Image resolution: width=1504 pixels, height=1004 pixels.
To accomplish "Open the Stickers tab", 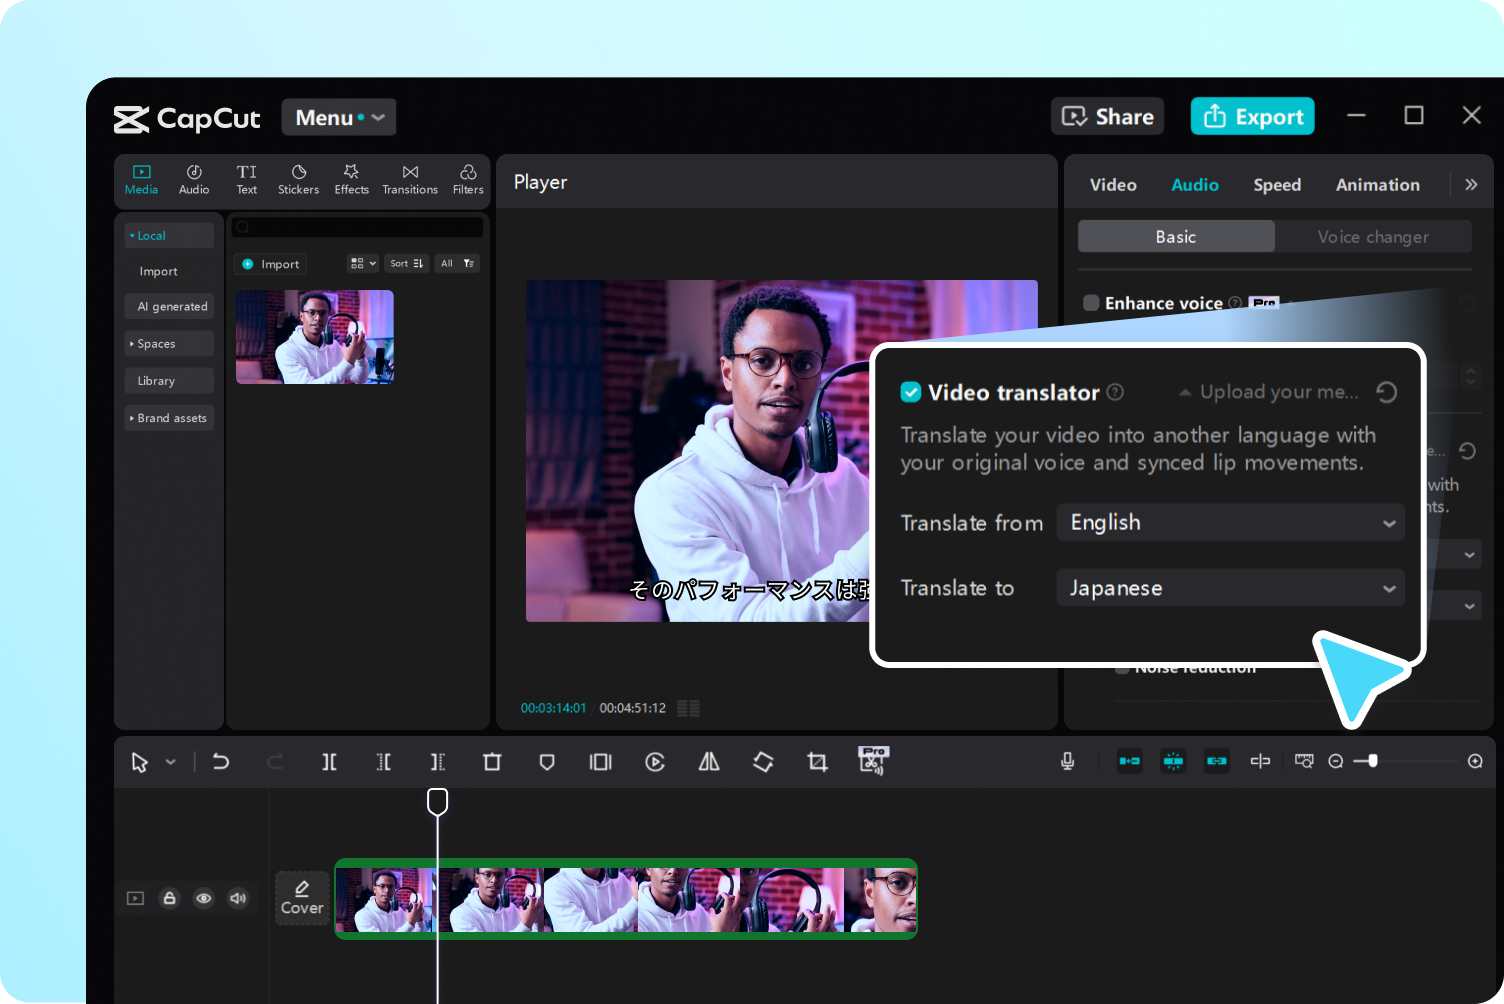I will click(298, 180).
